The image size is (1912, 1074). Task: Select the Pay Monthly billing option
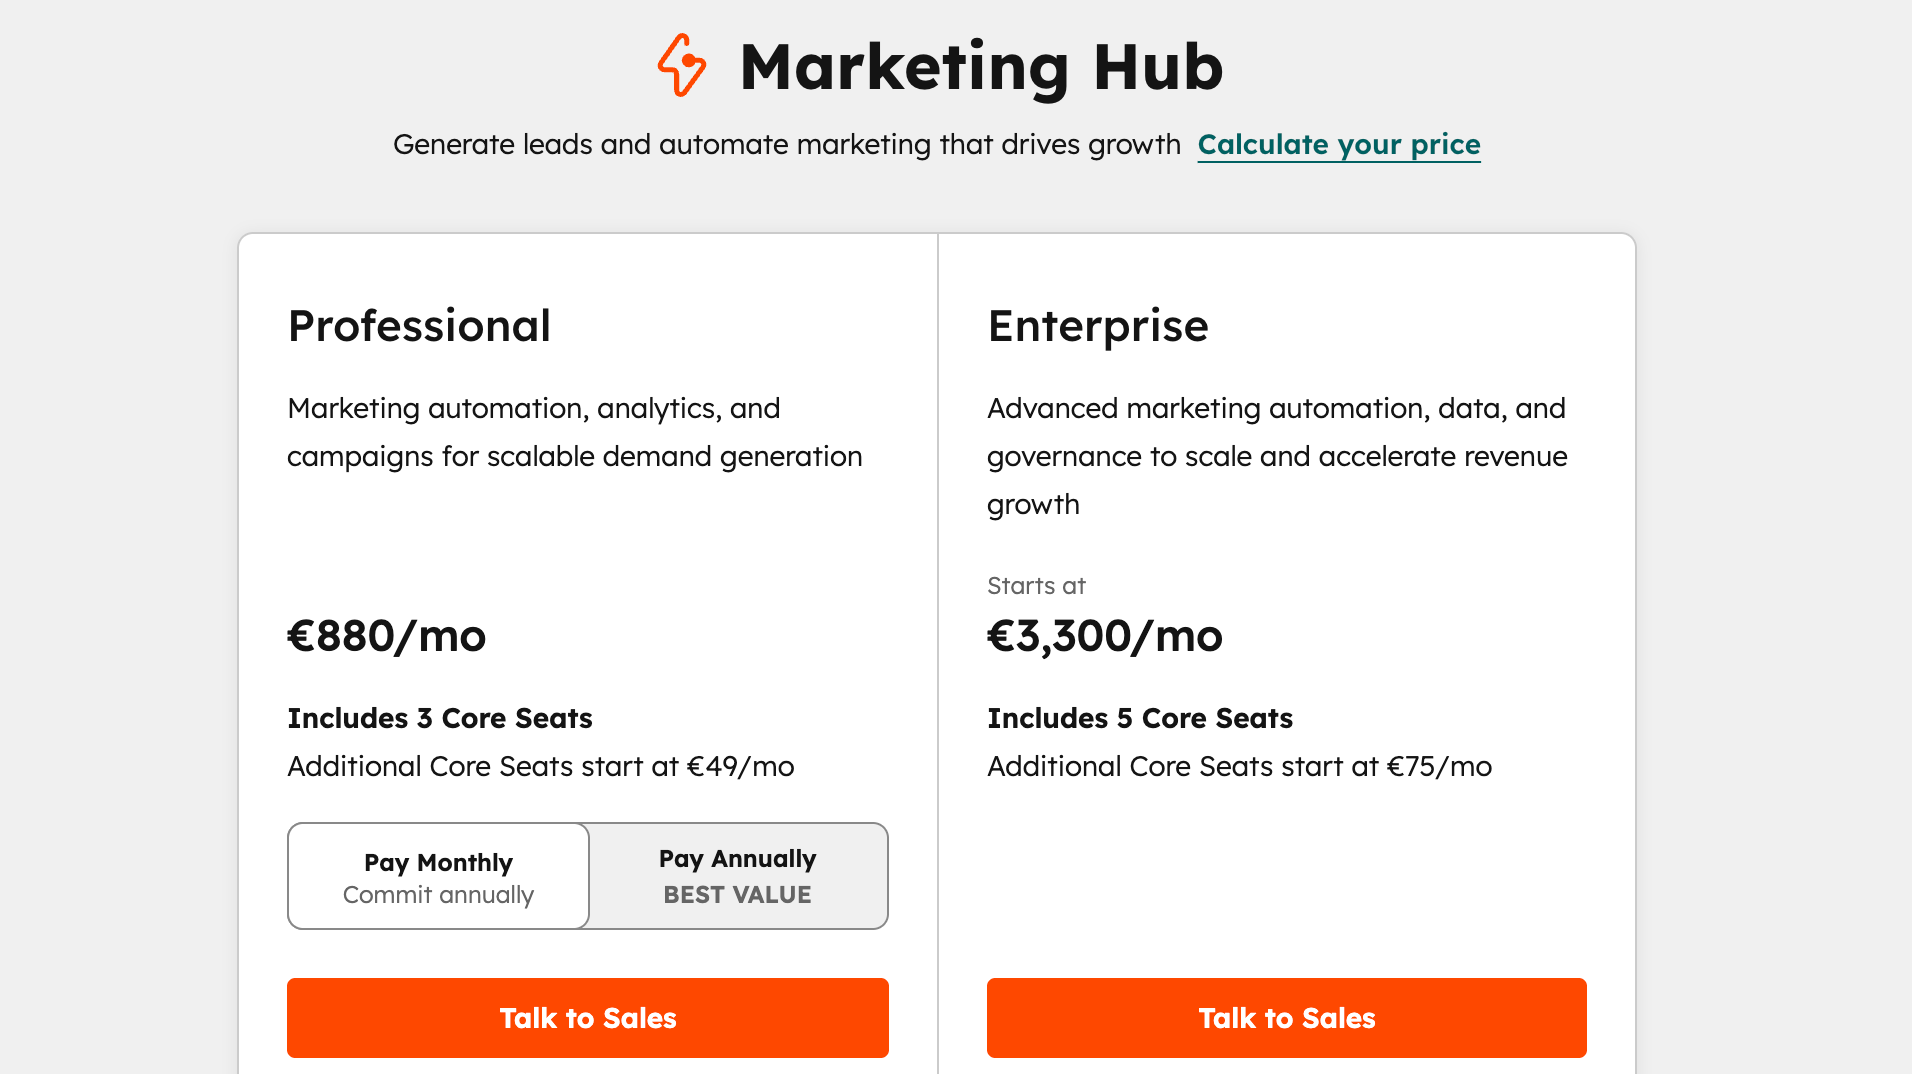pyautogui.click(x=437, y=876)
